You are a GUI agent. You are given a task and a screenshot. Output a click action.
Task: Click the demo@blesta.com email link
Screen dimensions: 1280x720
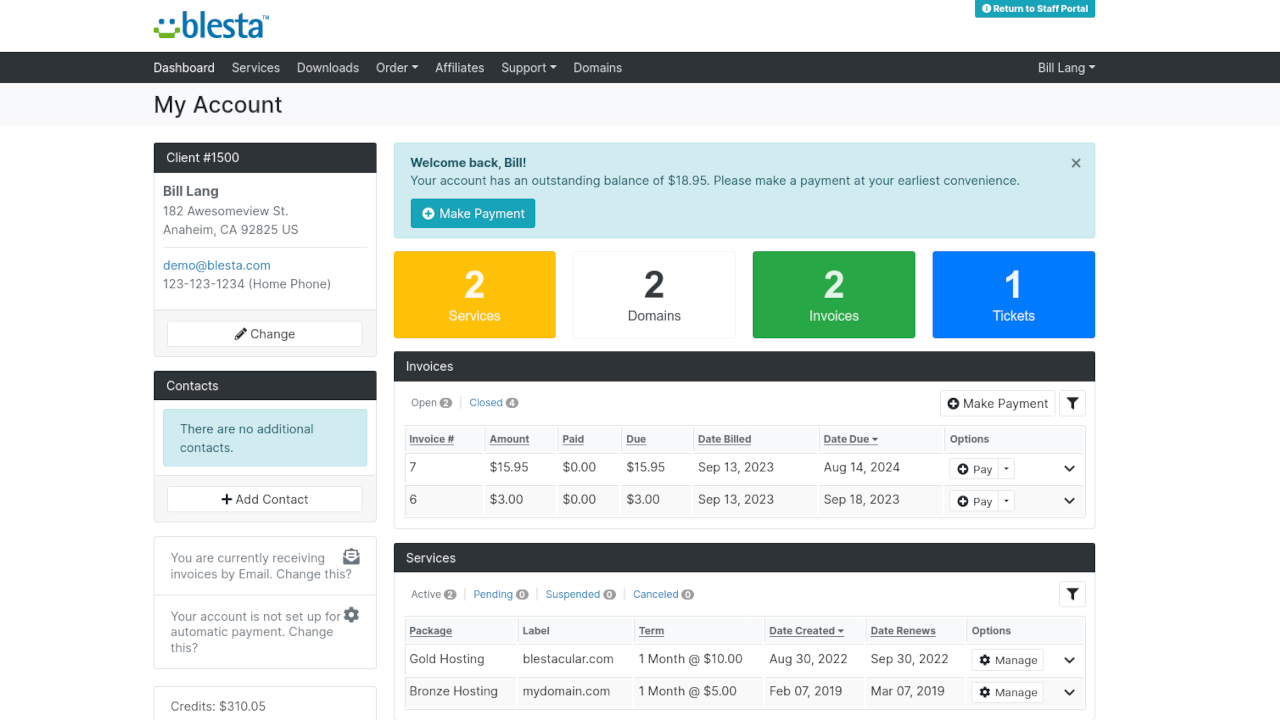coord(217,266)
